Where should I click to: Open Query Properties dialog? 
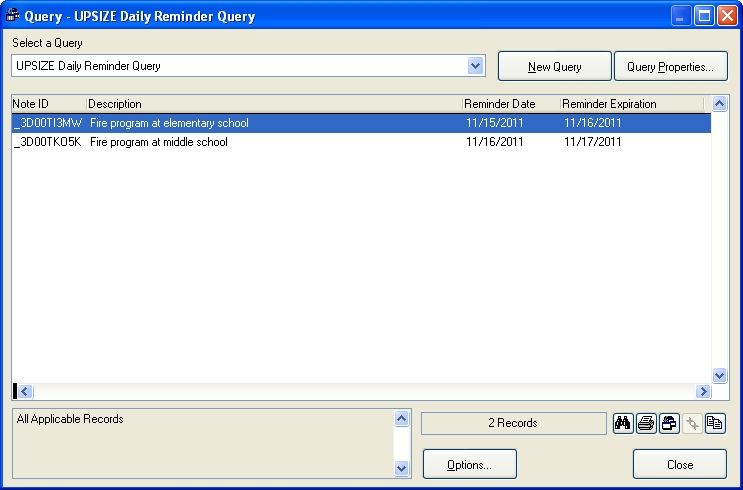[x=670, y=67]
